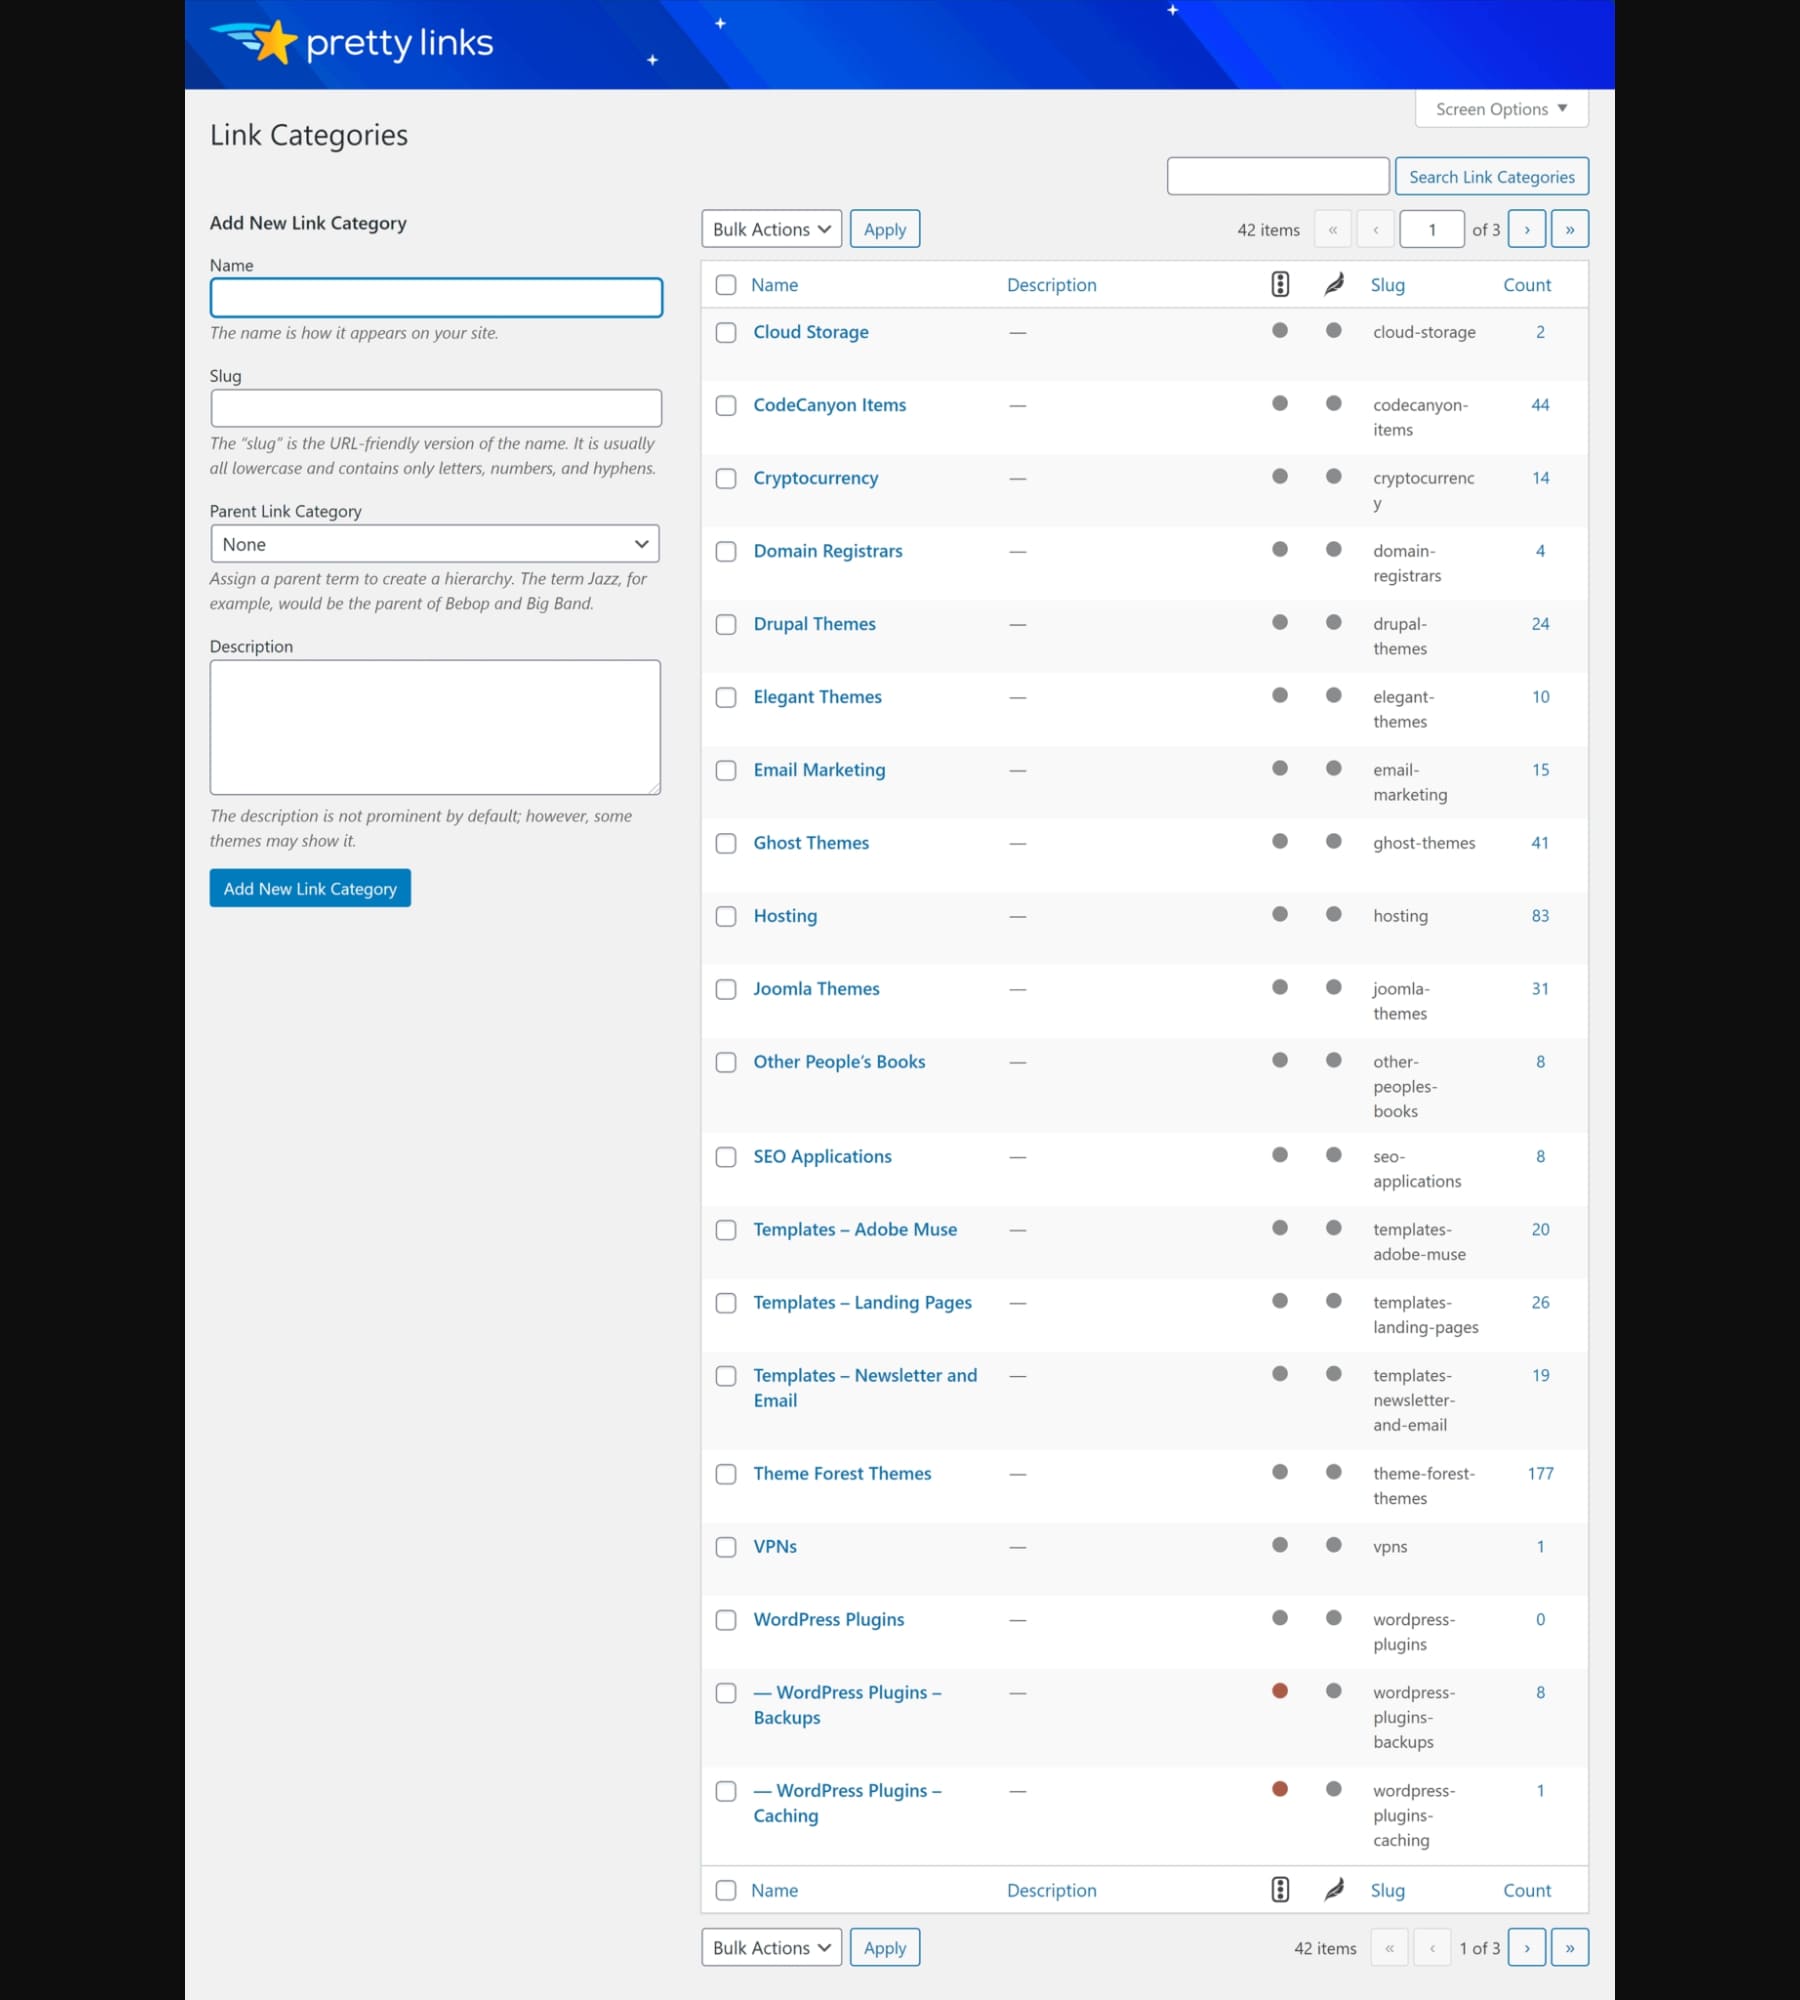The height and width of the screenshot is (2000, 1800).
Task: Click the red tracking dot for WordPress Plugins – Caching
Action: click(x=1280, y=1789)
